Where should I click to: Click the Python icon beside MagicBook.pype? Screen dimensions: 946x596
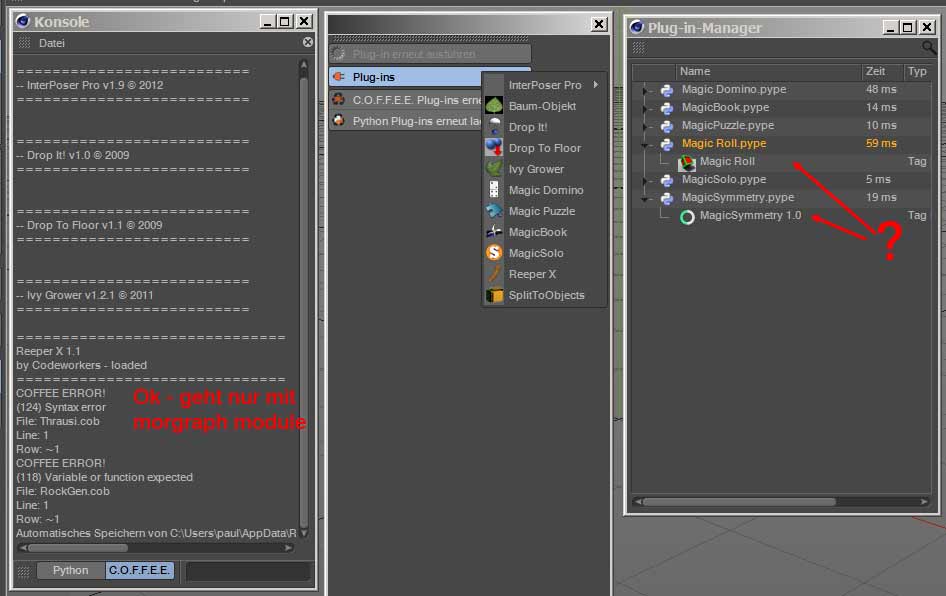point(667,108)
